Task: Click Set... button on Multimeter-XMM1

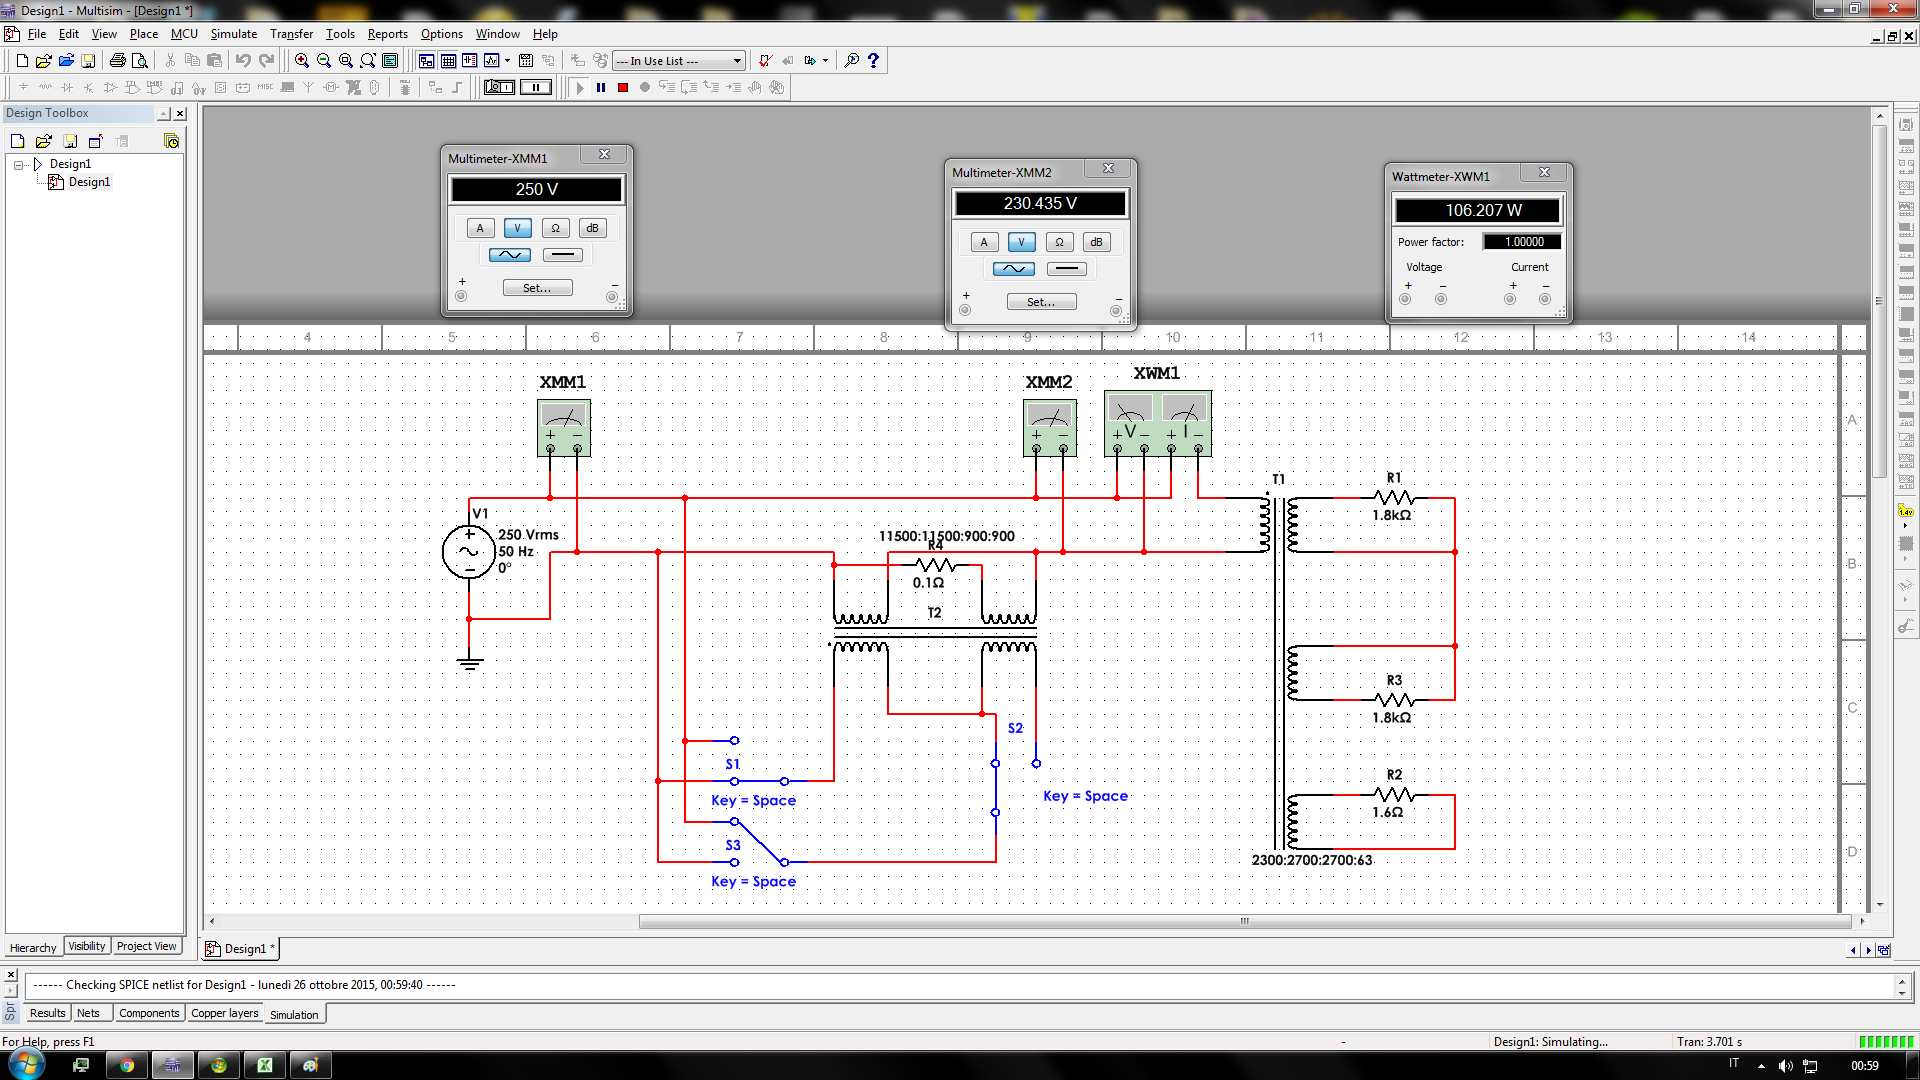Action: [x=537, y=288]
